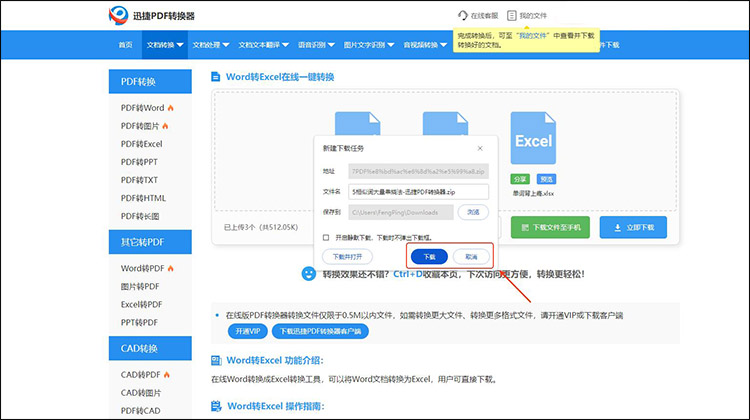Select PDF转PPT in sidebar
The width and height of the screenshot is (750, 420).
[139, 162]
